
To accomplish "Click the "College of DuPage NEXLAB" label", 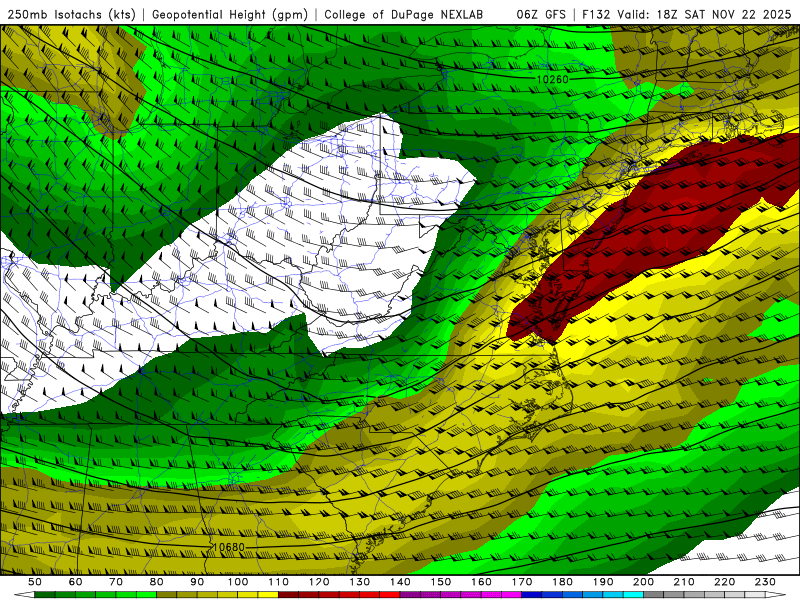I will (x=404, y=14).
